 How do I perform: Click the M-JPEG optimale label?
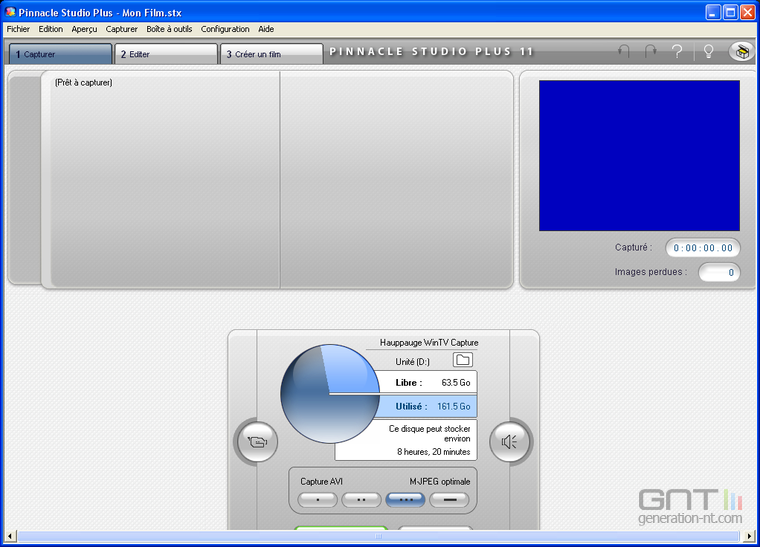pos(440,482)
